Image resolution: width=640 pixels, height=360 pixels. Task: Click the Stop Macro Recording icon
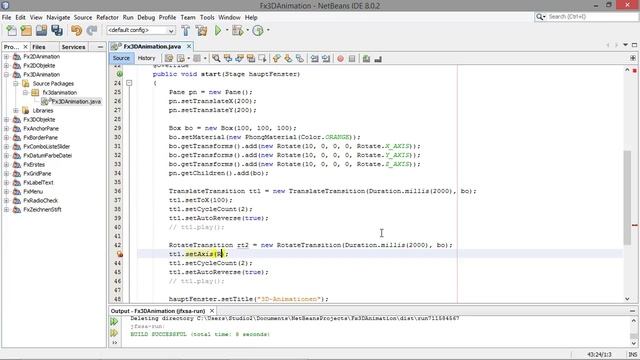[352, 59]
